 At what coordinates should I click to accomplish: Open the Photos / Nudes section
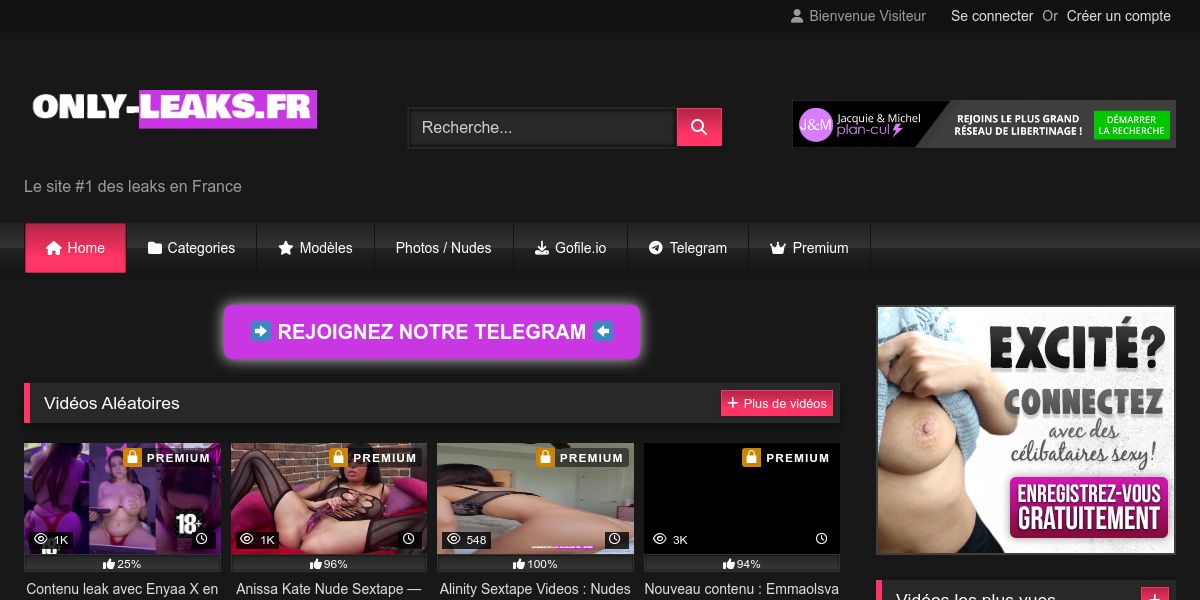[x=443, y=248]
